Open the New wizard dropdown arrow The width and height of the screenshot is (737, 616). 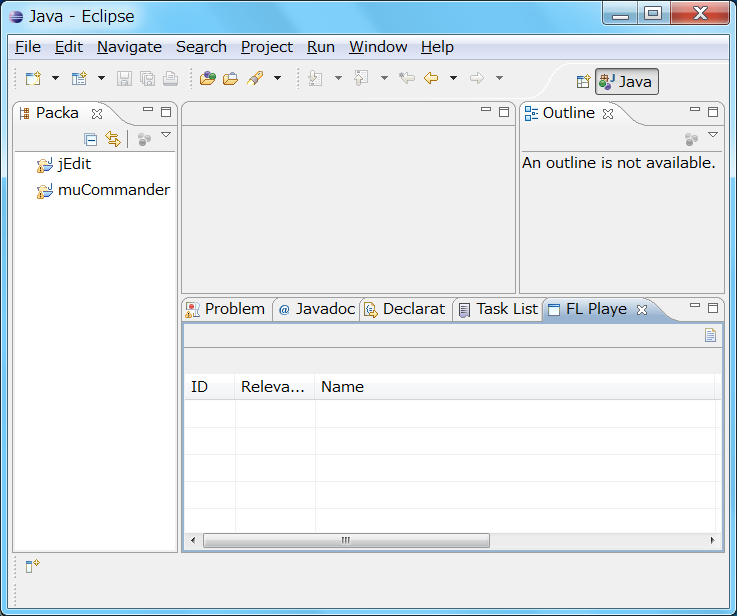click(55, 78)
